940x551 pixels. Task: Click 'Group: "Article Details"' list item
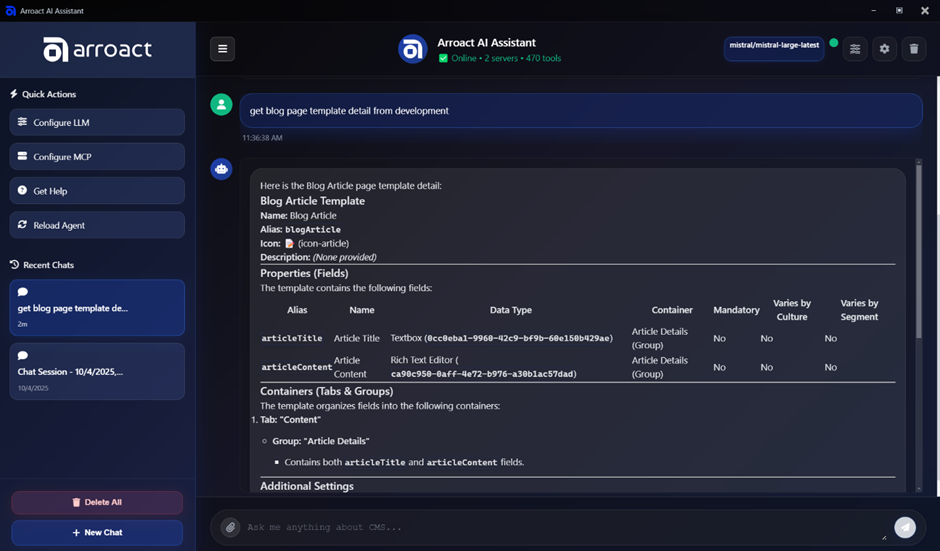(321, 441)
